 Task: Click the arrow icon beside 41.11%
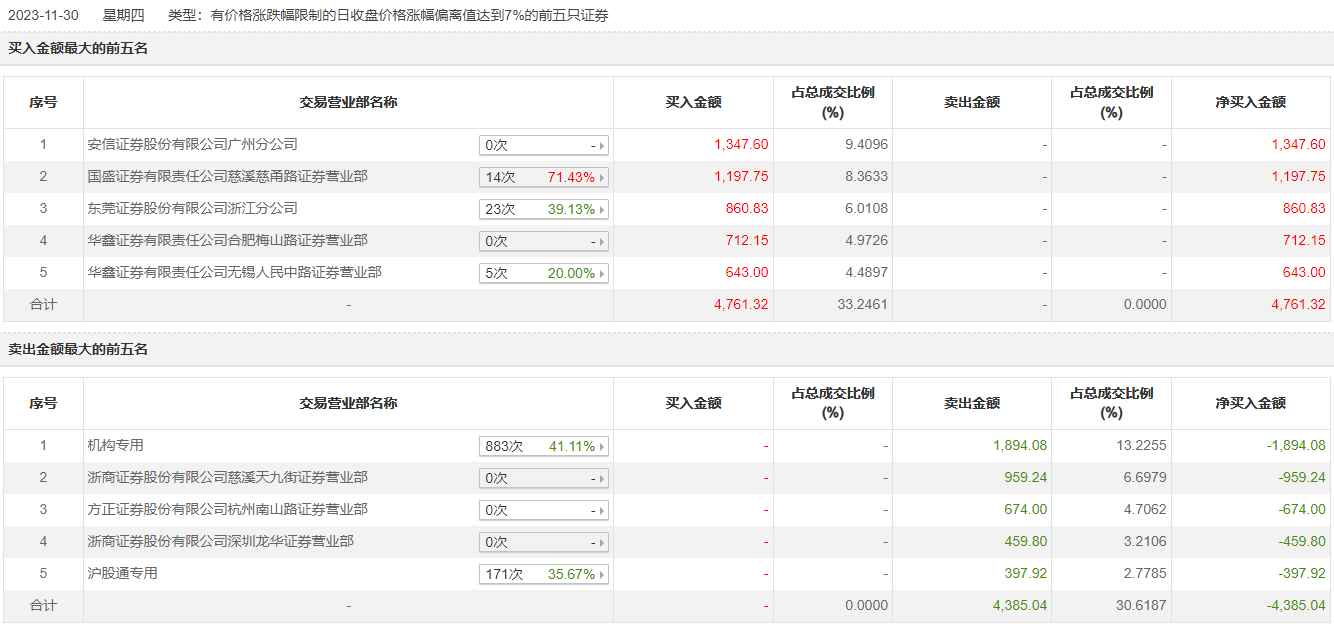click(602, 447)
